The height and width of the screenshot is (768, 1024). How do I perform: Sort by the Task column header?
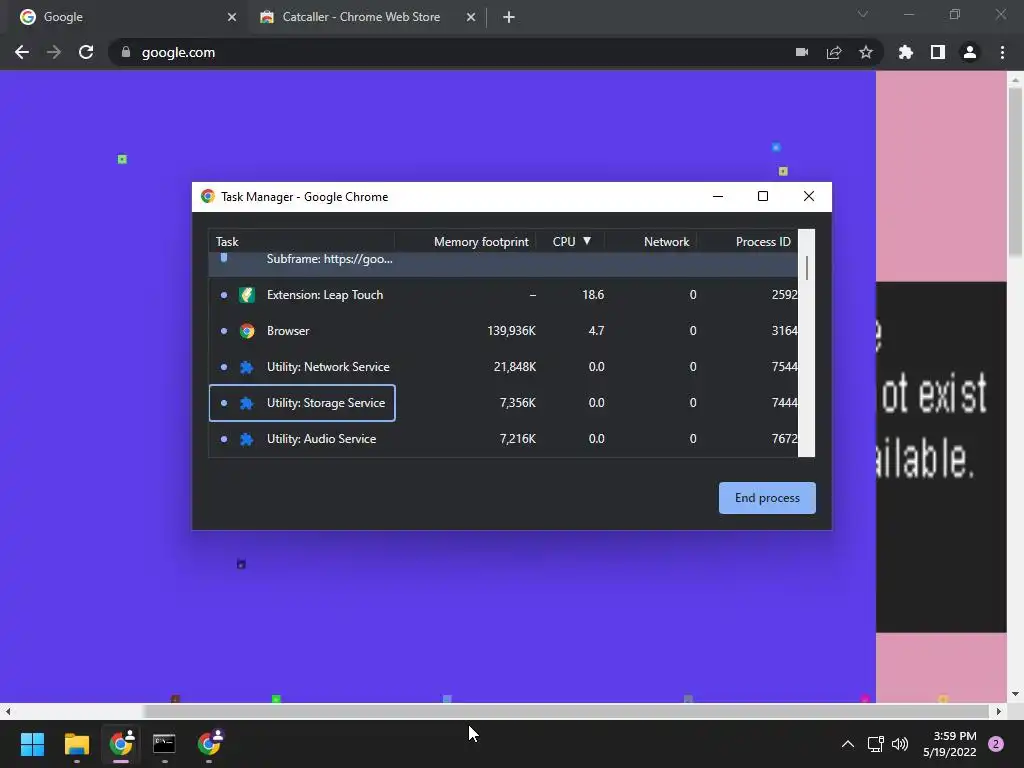point(301,242)
